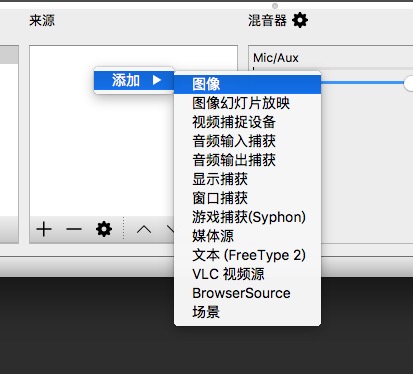Pick 游戏捕获(Syphon) source
Image resolution: width=413 pixels, height=374 pixels.
[x=247, y=217]
